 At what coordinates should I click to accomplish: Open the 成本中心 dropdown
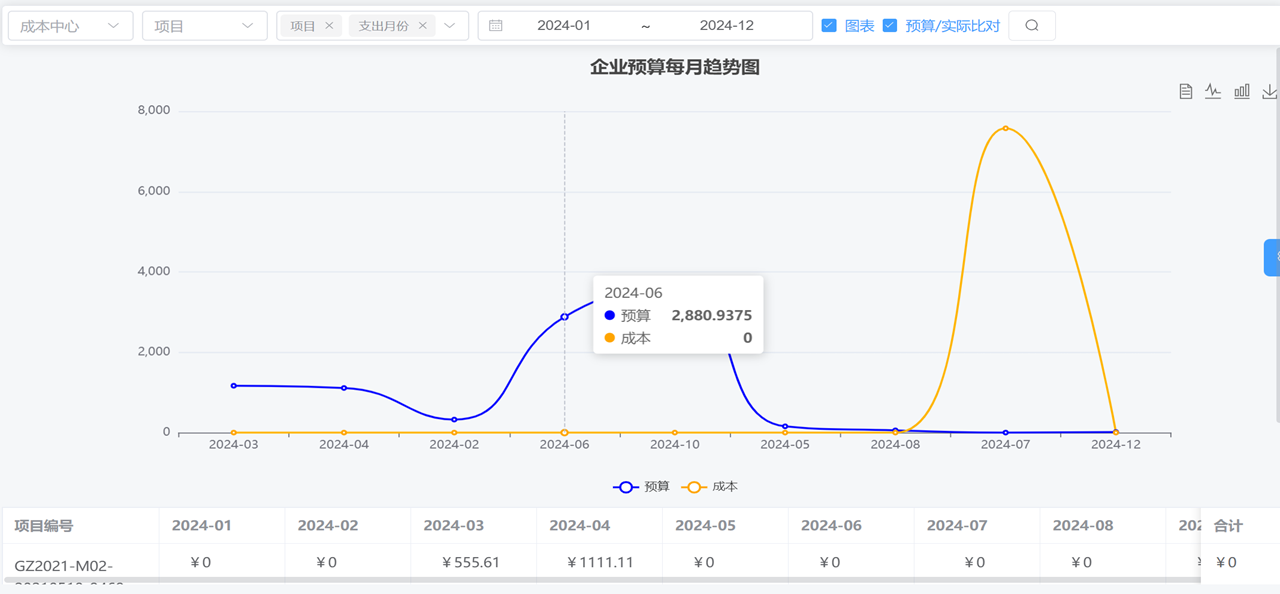tap(69, 24)
